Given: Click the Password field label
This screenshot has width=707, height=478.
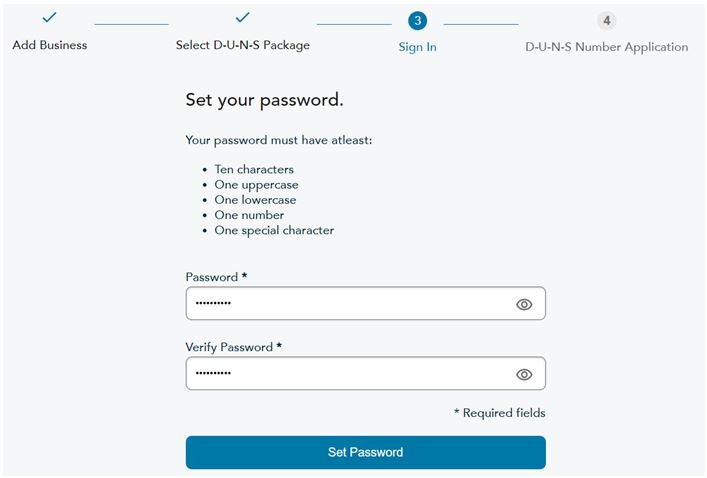Looking at the screenshot, I should point(215,277).
